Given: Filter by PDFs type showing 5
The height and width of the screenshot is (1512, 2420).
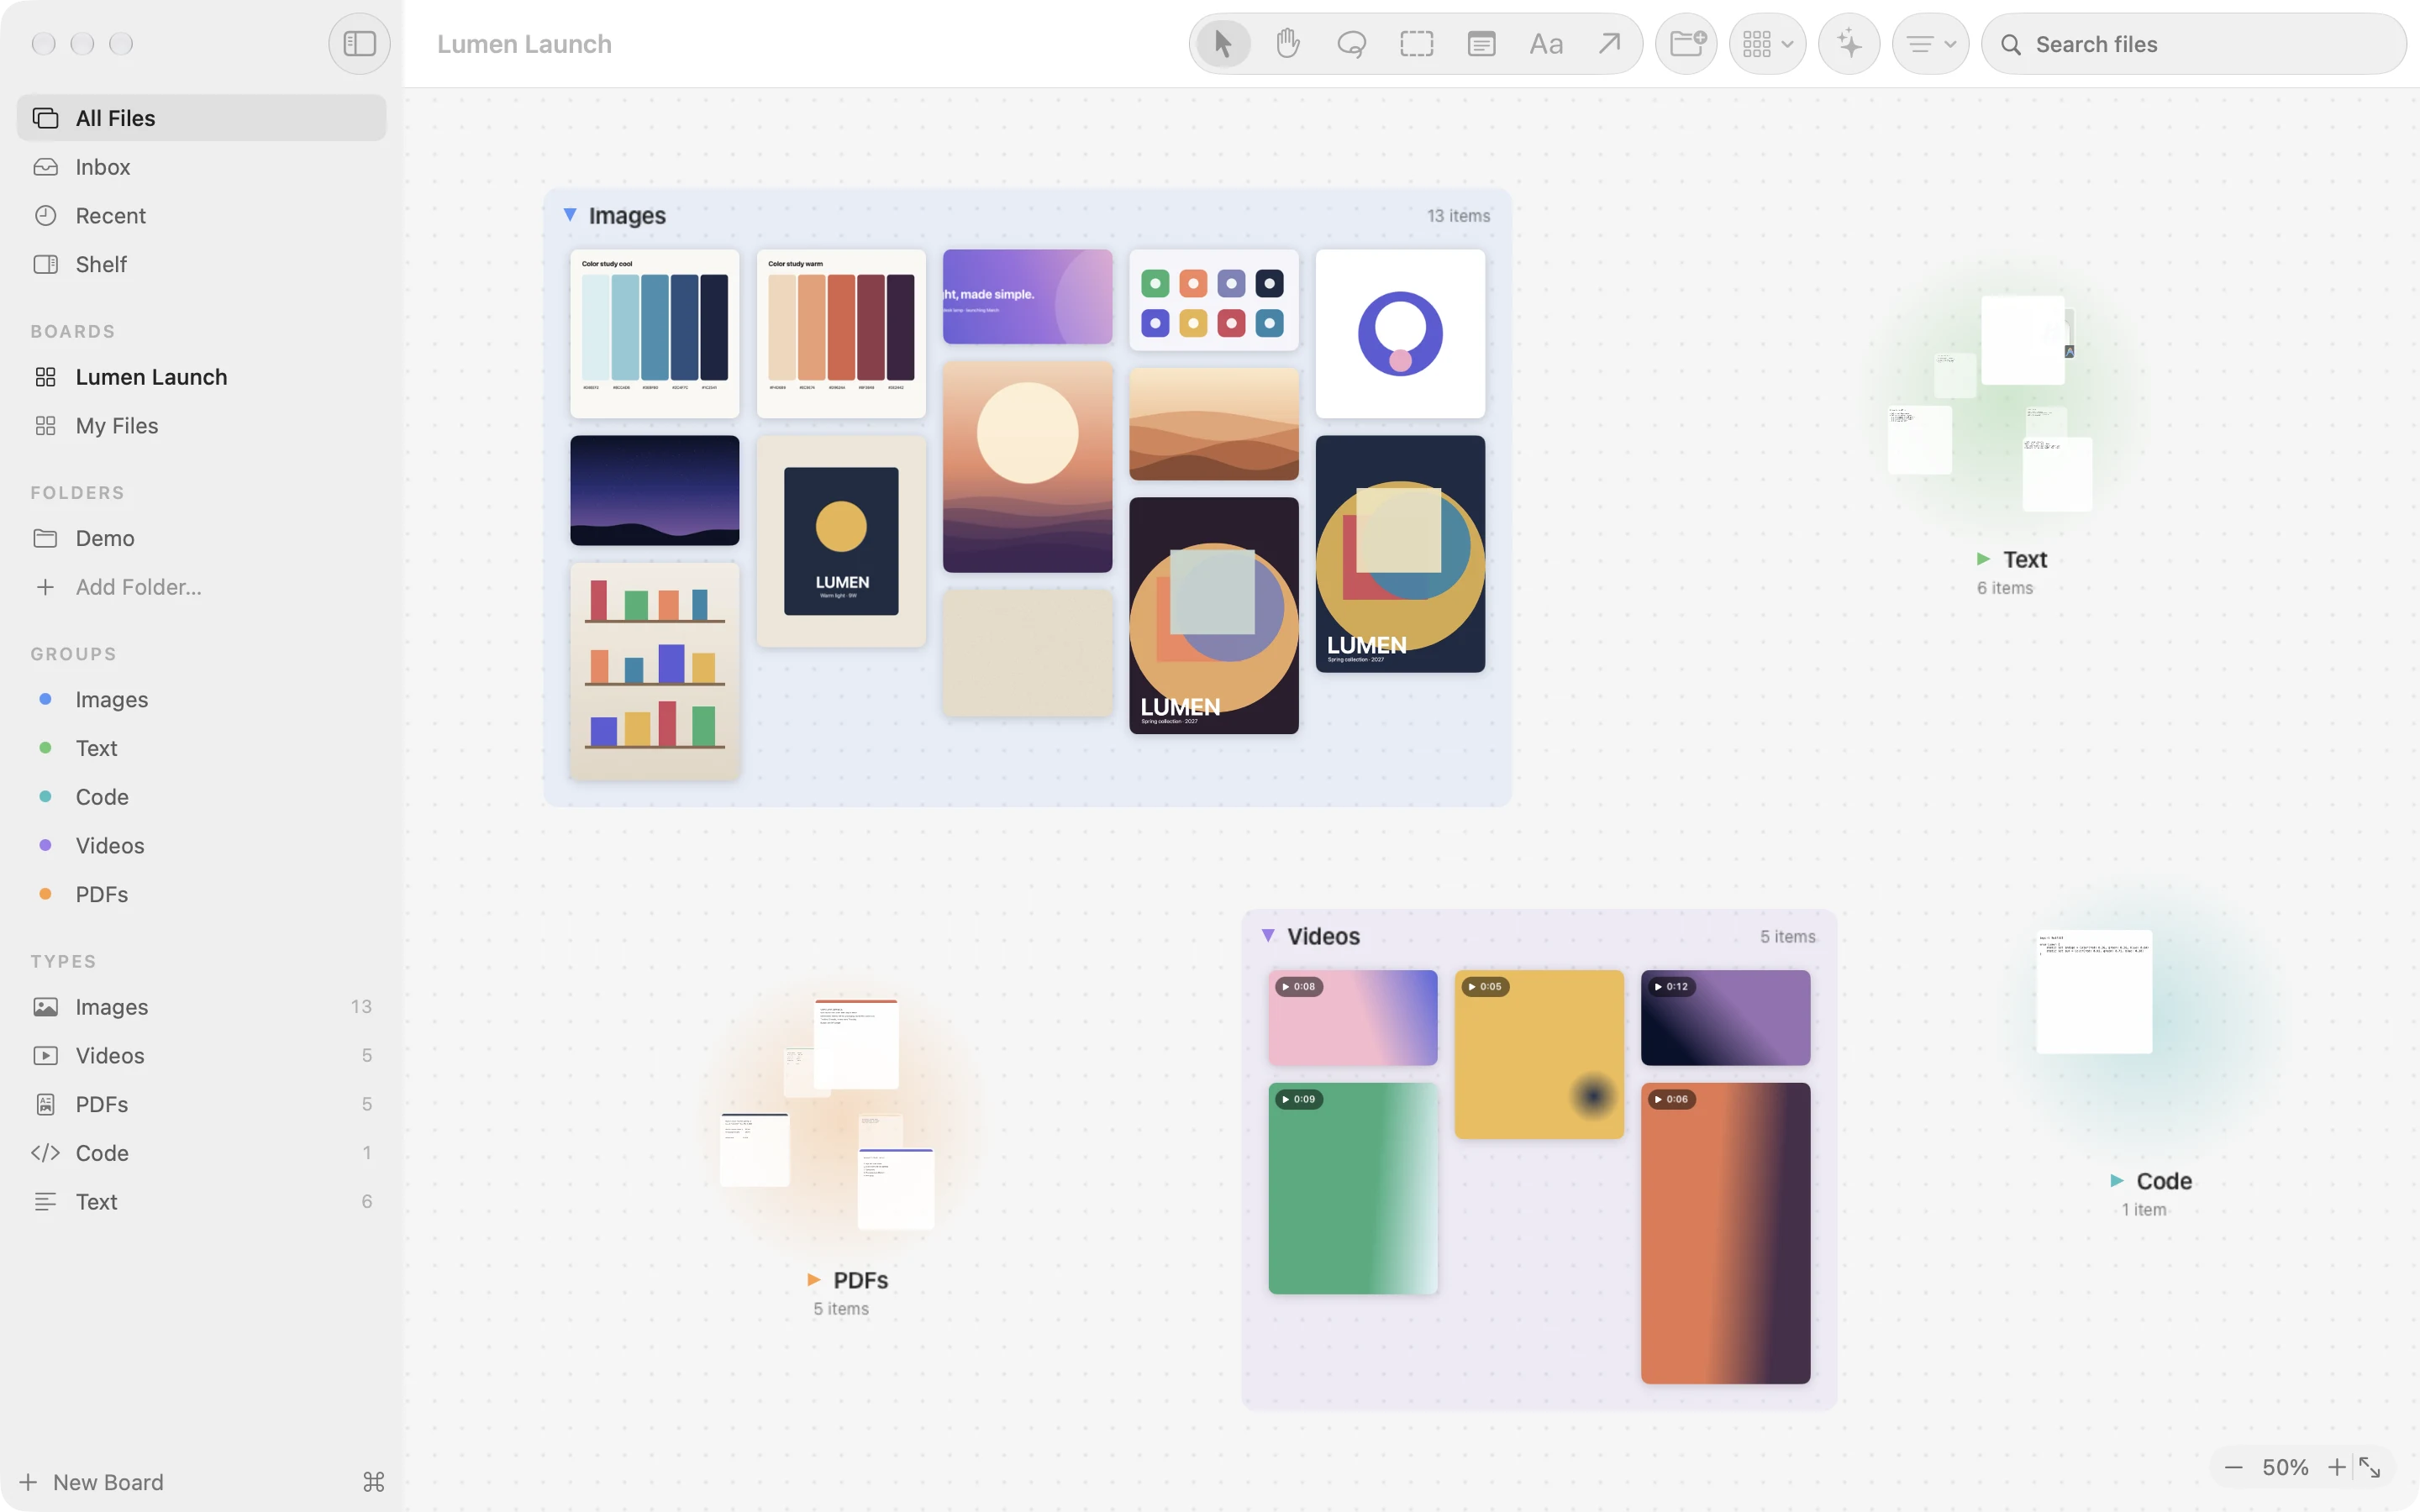Looking at the screenshot, I should (x=202, y=1104).
